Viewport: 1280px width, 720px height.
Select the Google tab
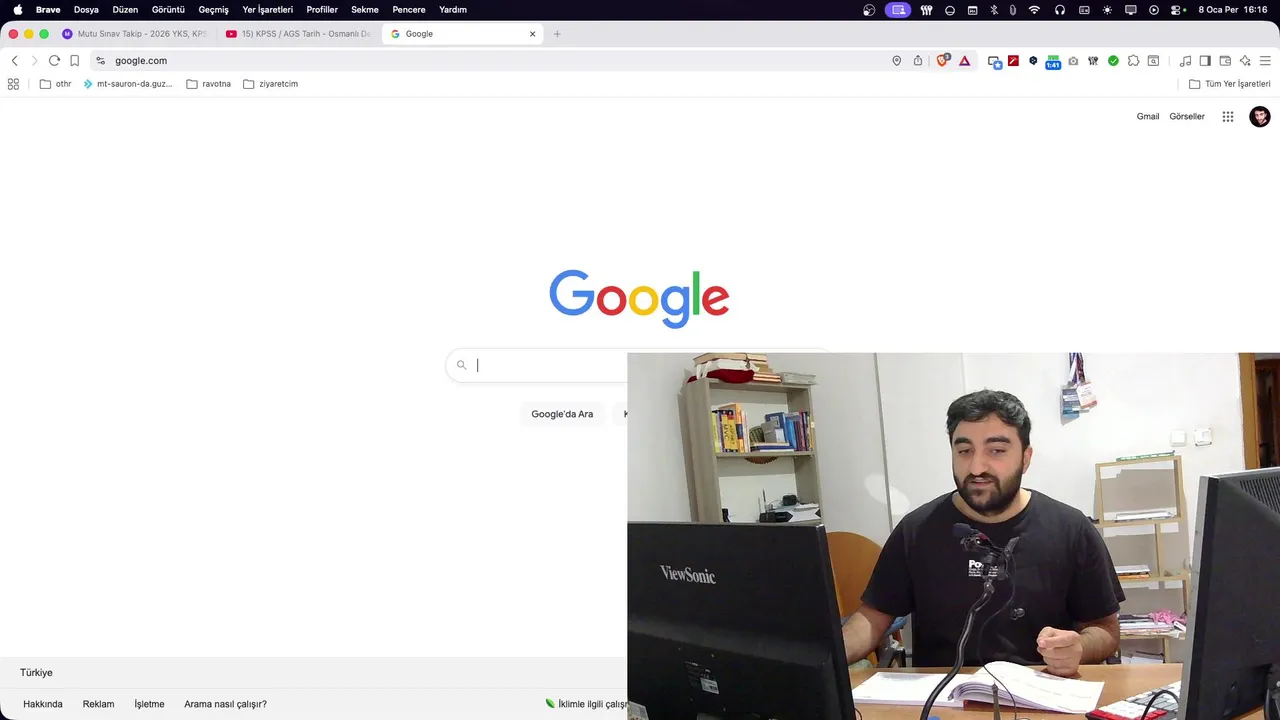coord(462,34)
